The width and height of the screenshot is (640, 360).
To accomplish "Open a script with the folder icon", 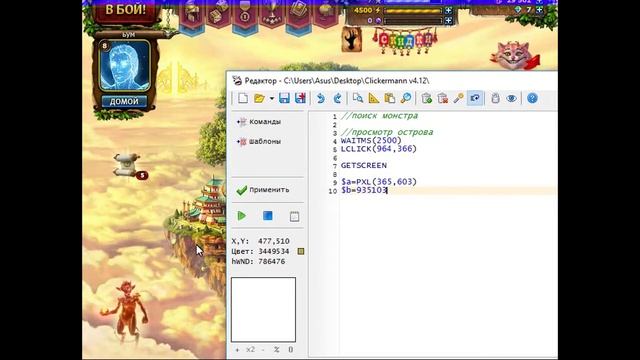I will [x=259, y=98].
